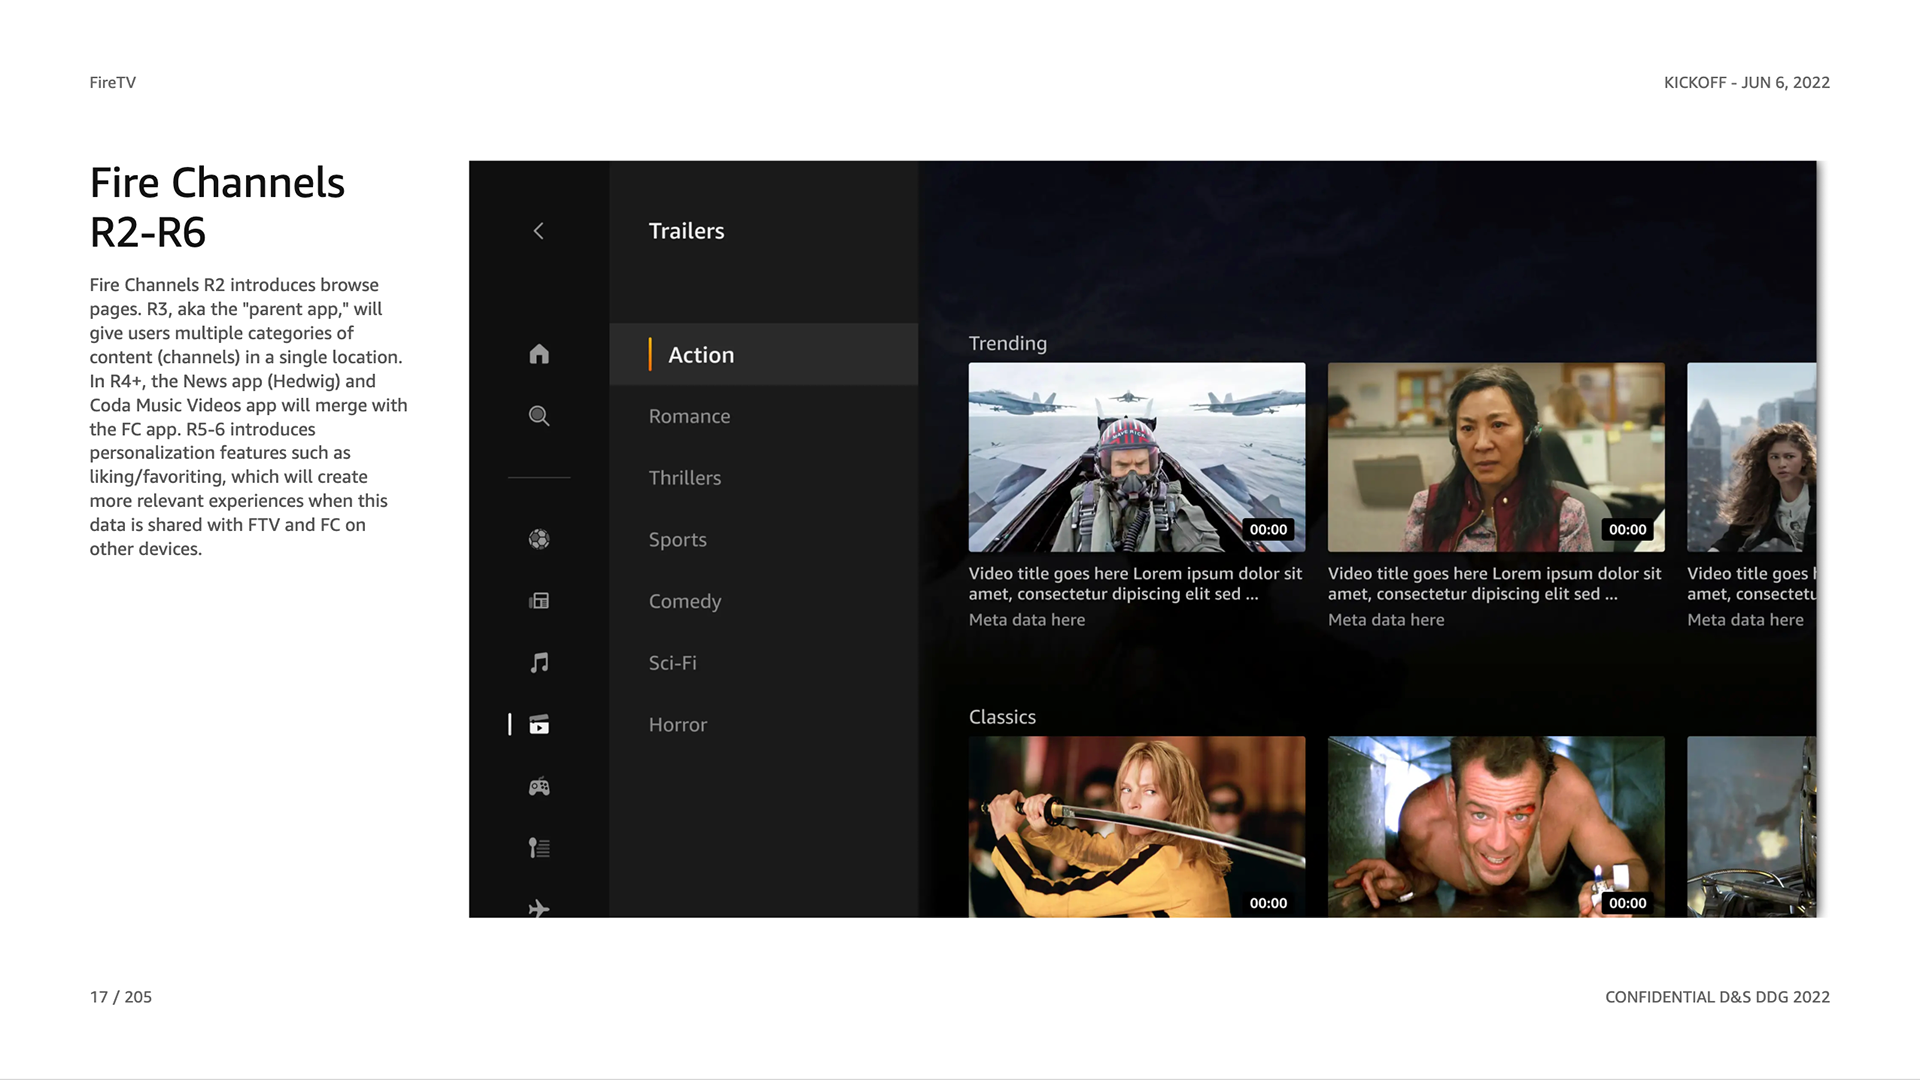Play the fighter pilot Trending video
Viewport: 1920px width, 1080px height.
(1137, 457)
